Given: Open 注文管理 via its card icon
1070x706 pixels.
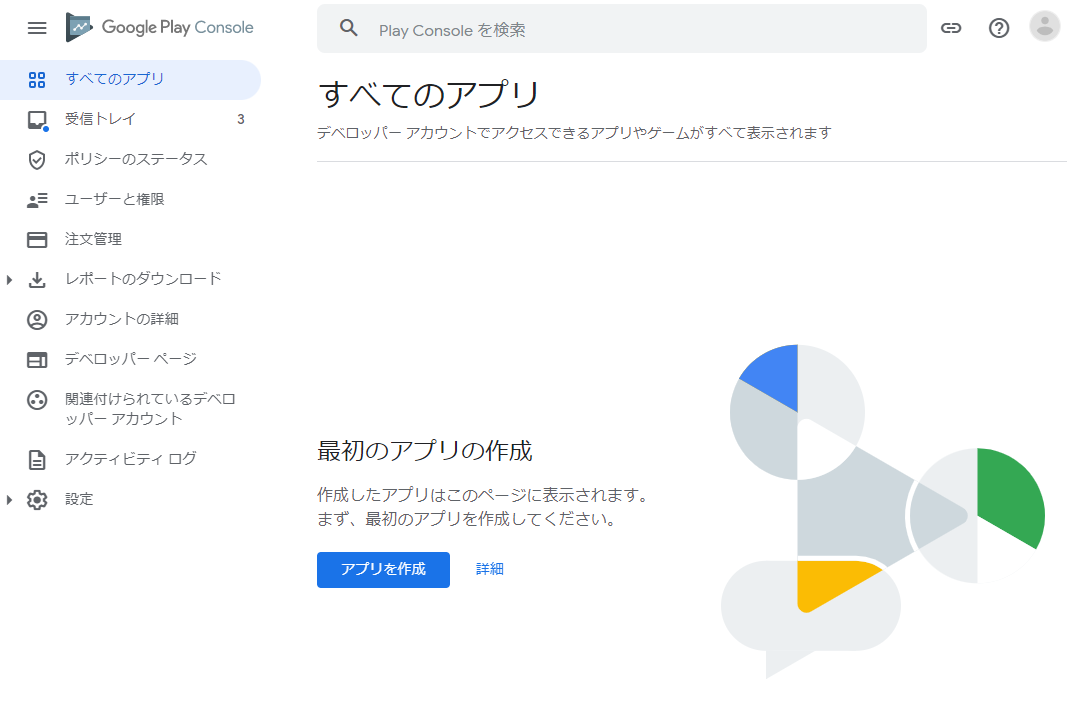Looking at the screenshot, I should coord(37,240).
